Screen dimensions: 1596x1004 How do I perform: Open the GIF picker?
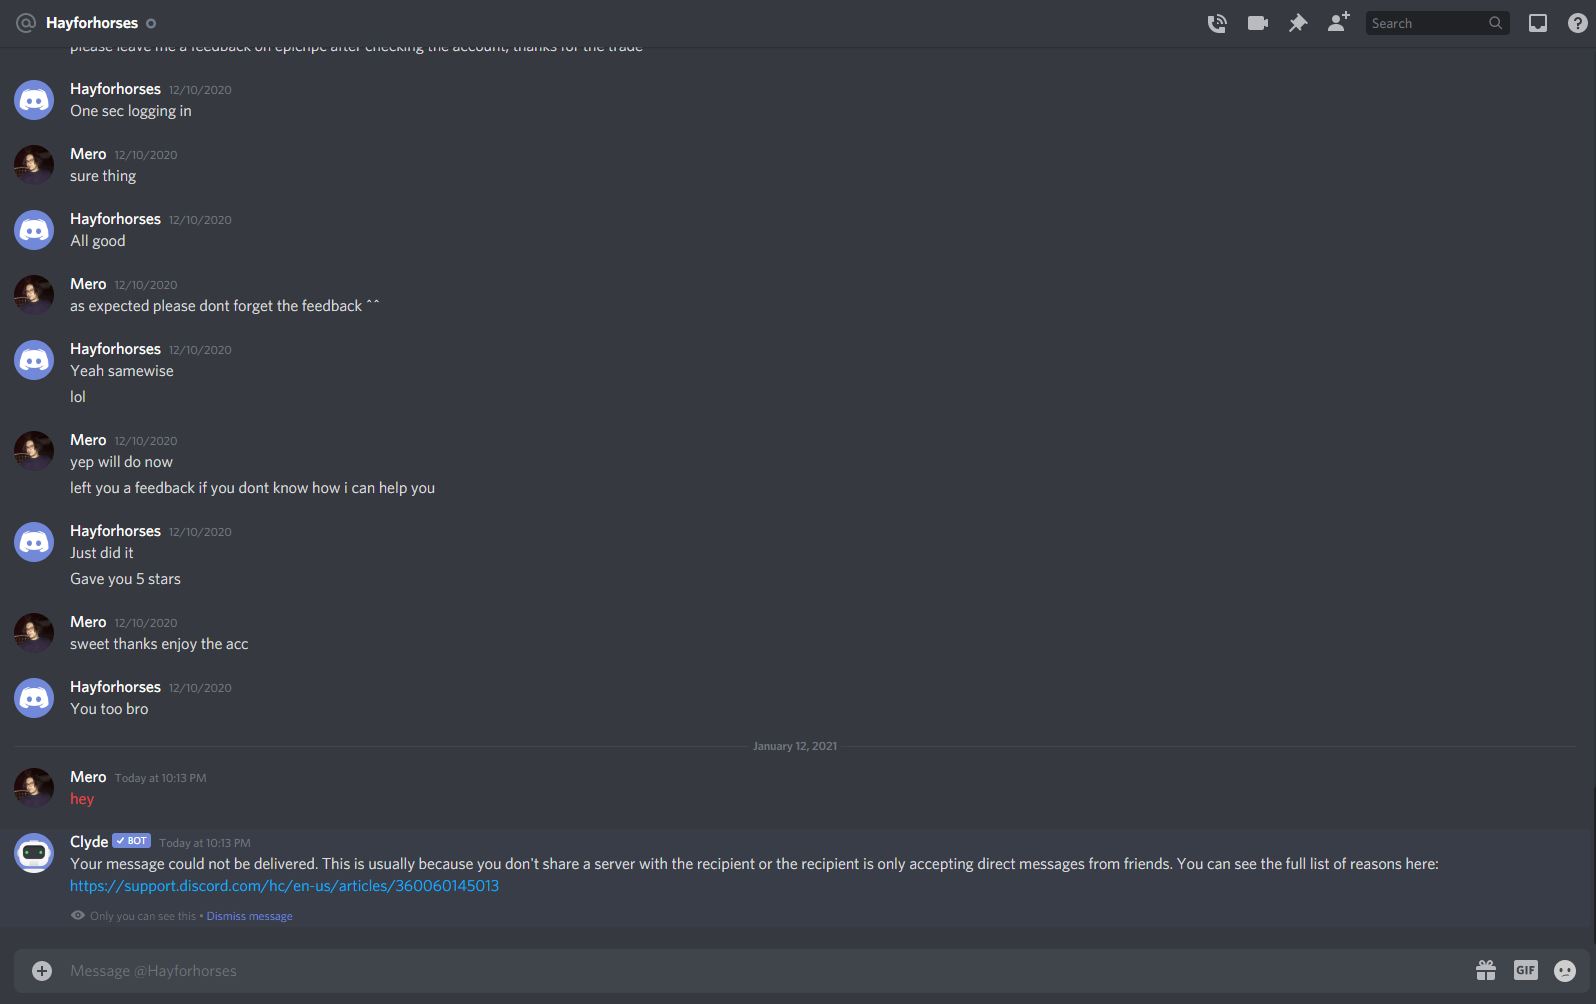point(1525,970)
